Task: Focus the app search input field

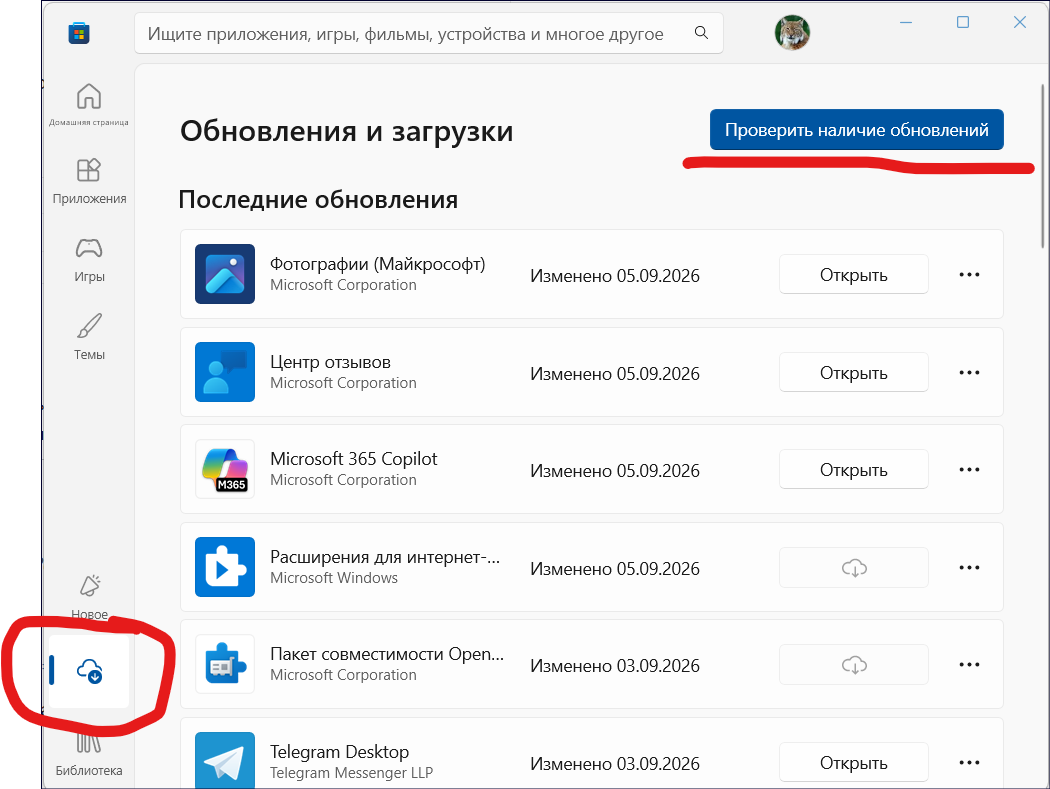Action: coord(429,33)
